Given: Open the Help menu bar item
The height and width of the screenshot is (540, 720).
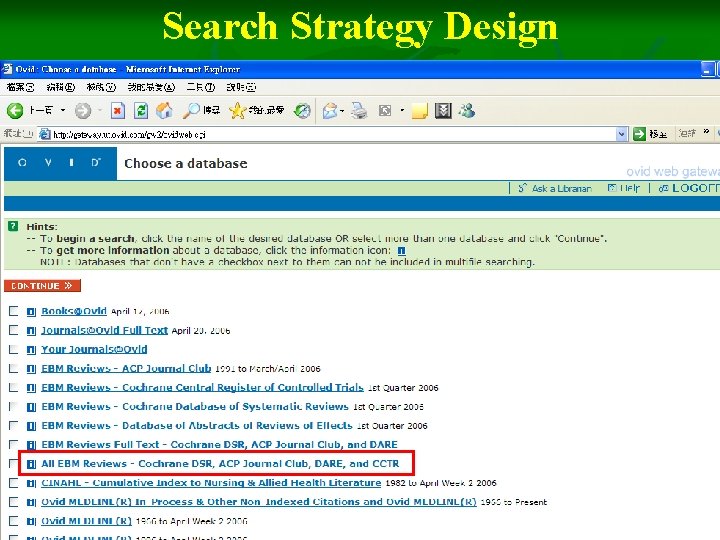Looking at the screenshot, I should point(241,87).
